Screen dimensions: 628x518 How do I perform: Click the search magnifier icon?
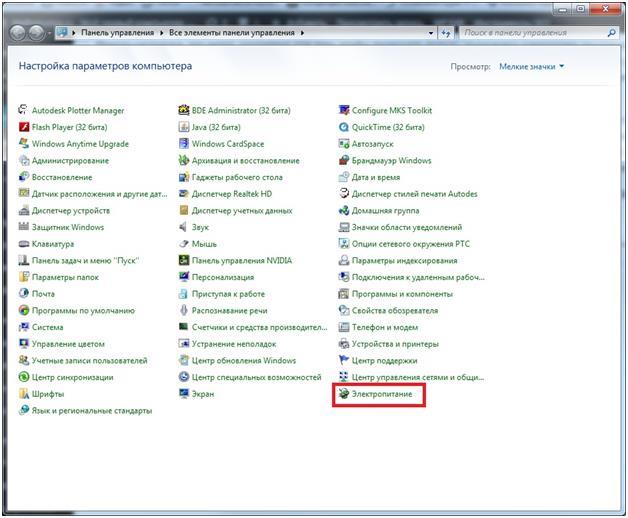[x=611, y=33]
